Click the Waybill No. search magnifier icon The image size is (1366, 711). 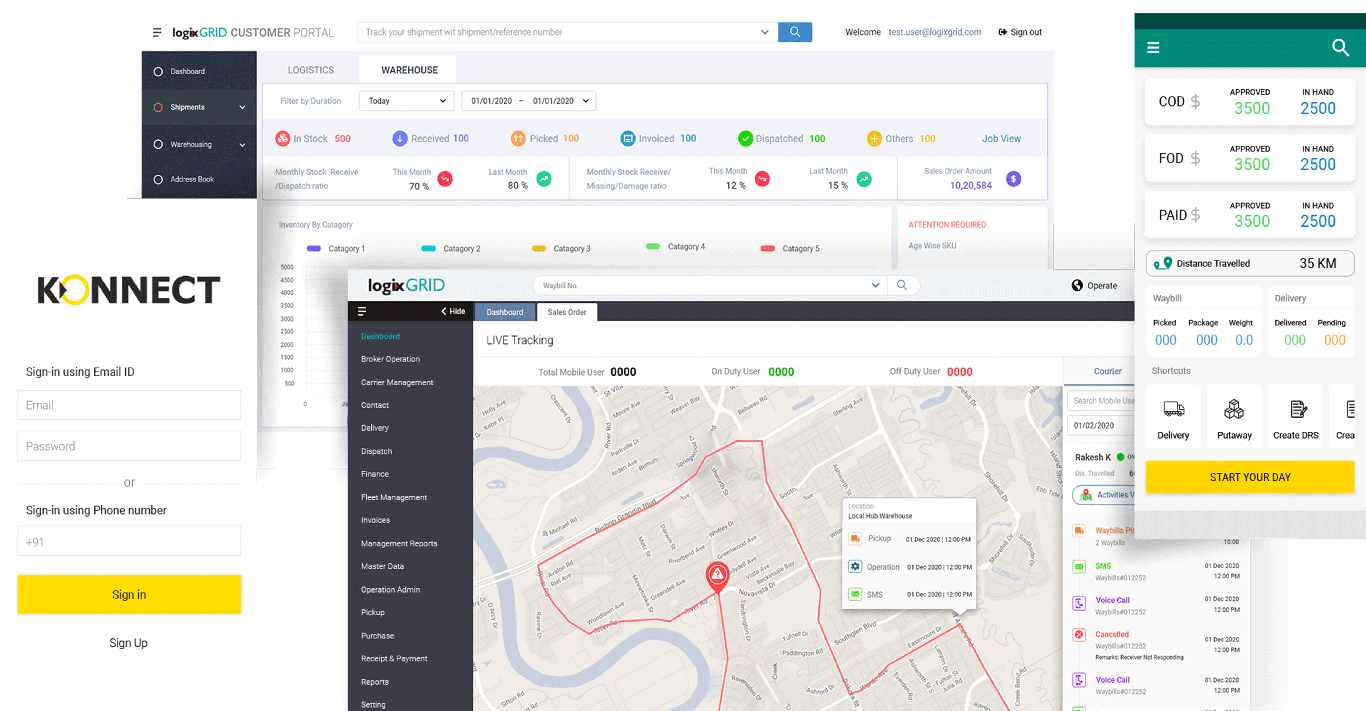902,285
